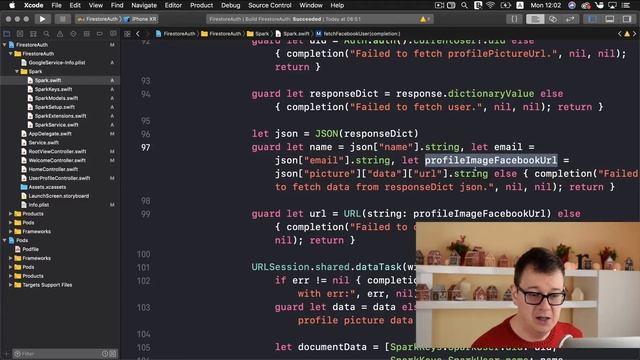Collapse the Pods project
The width and height of the screenshot is (640, 360).
coord(5,240)
